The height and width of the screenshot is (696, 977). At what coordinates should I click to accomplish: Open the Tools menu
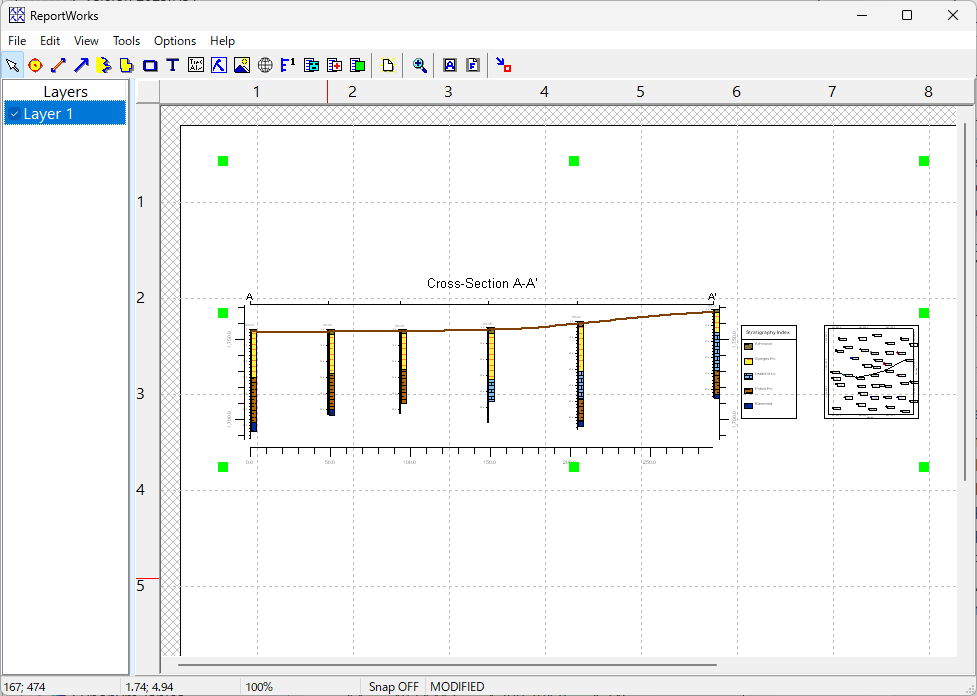pyautogui.click(x=126, y=41)
